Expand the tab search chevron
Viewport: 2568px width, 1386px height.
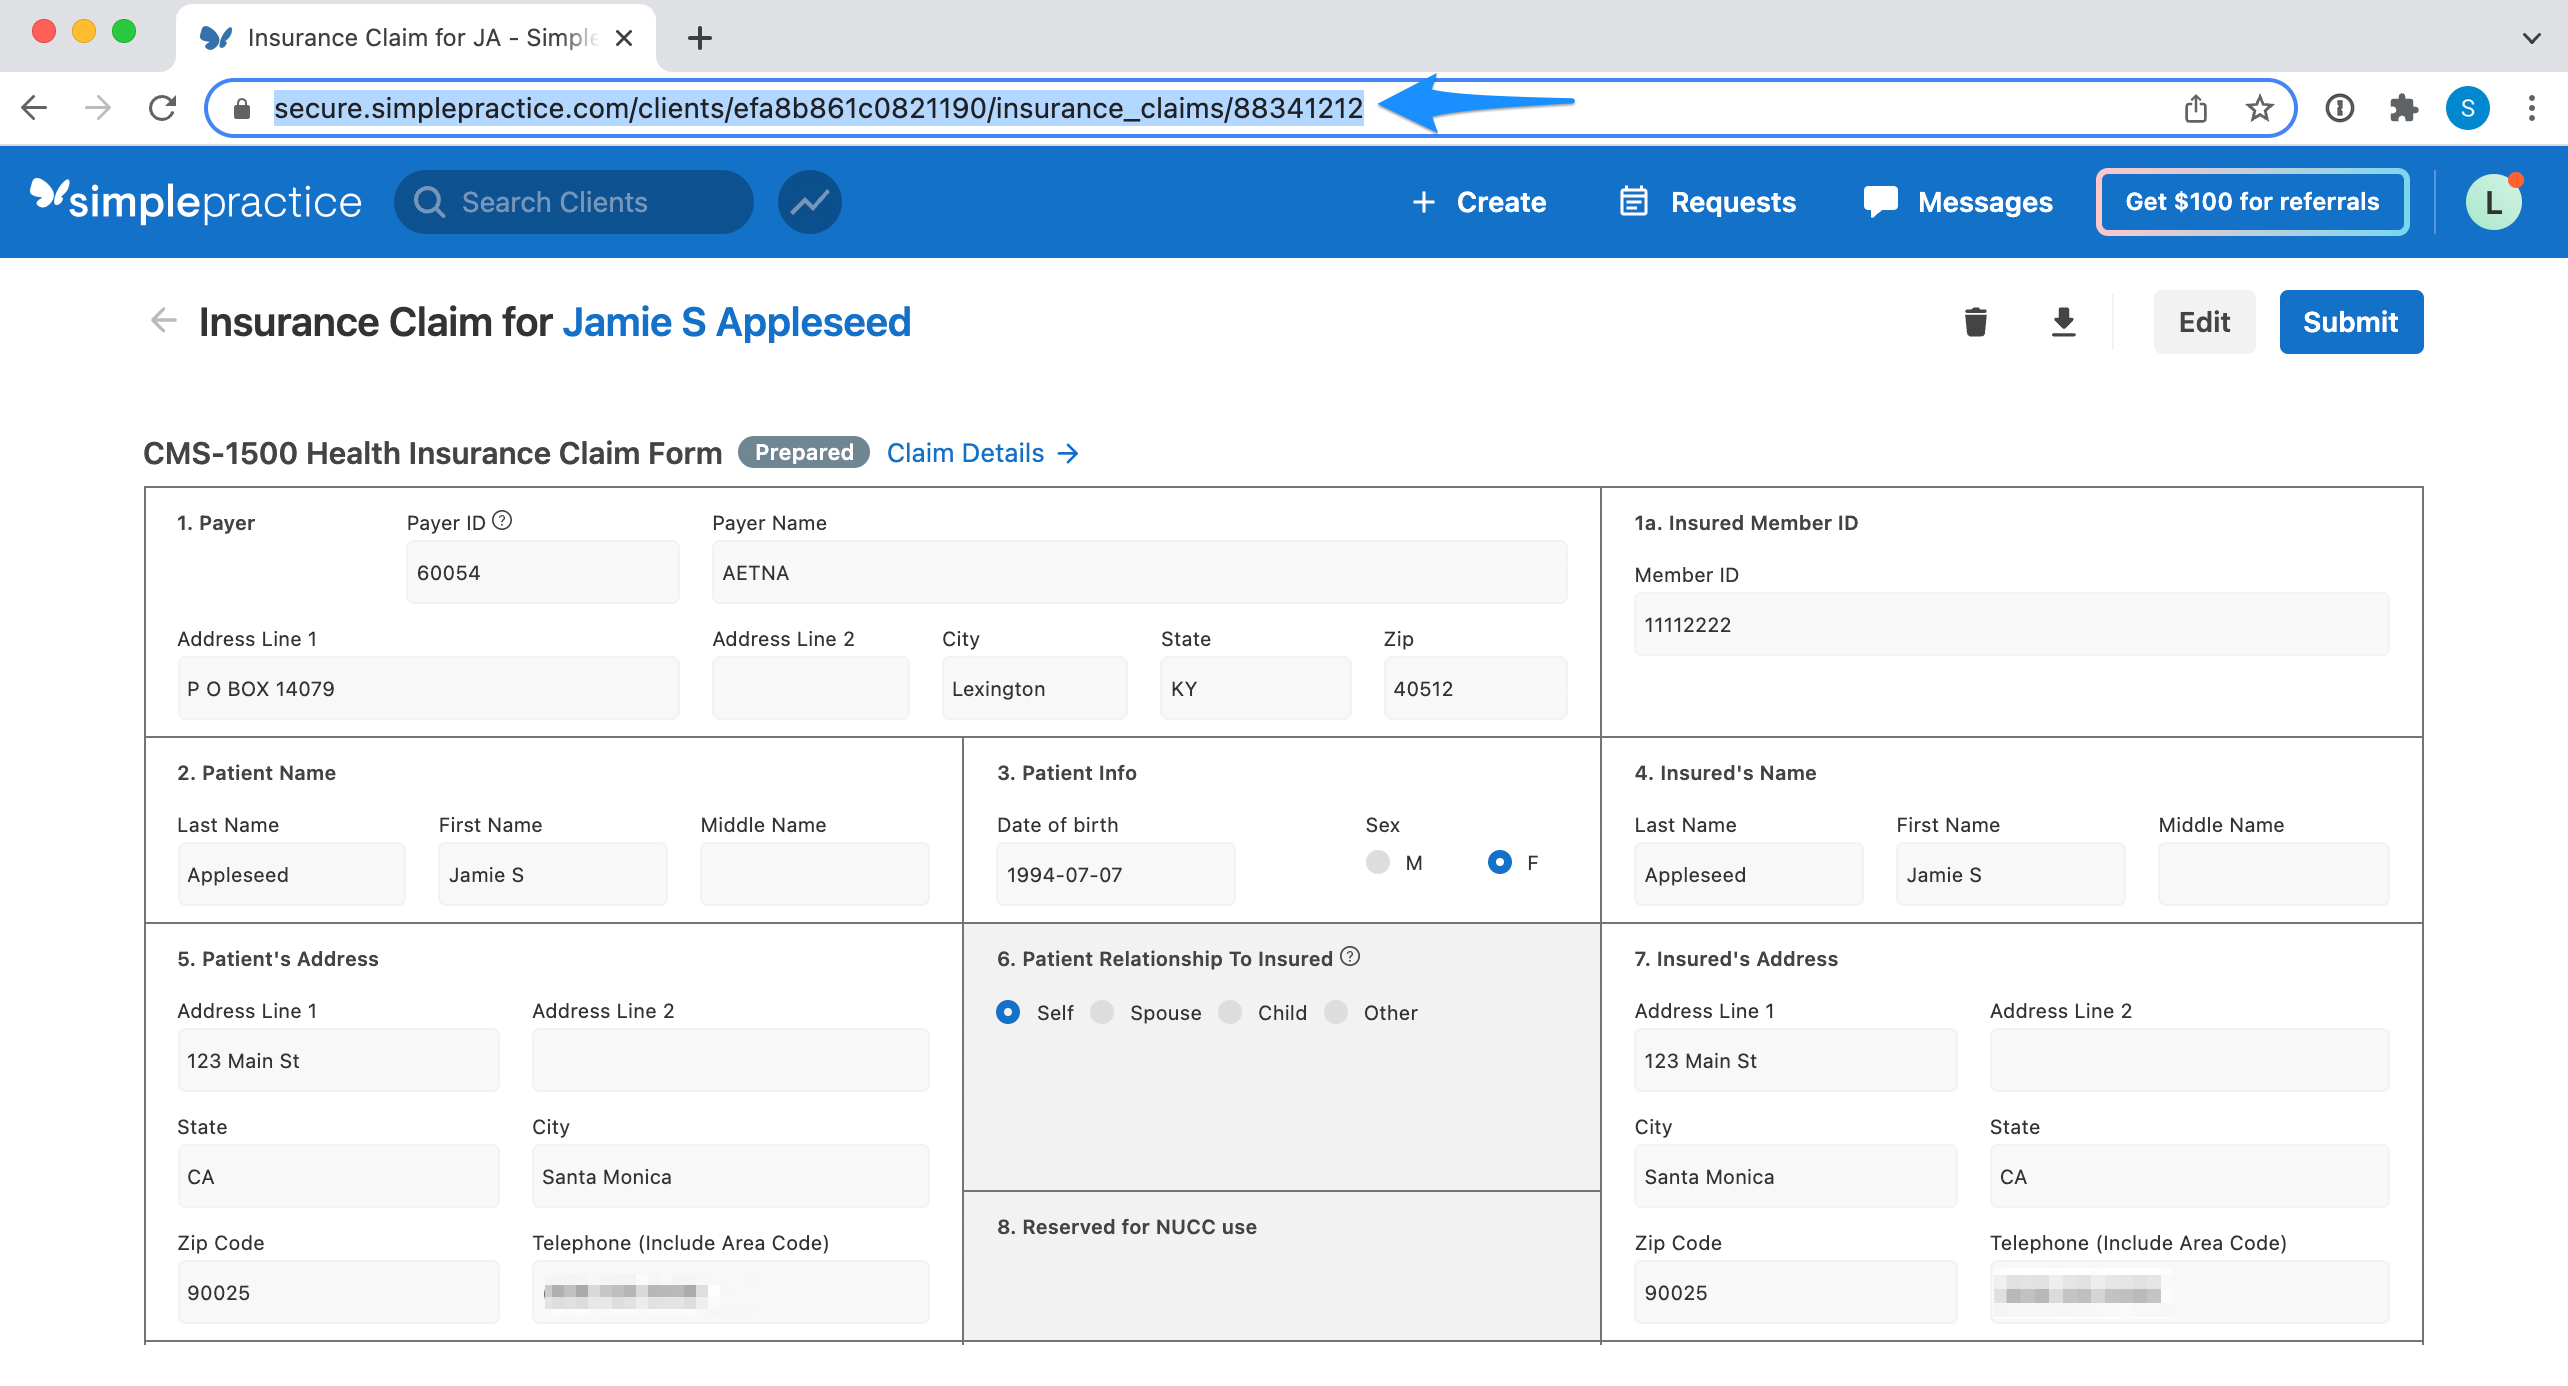point(2531,39)
